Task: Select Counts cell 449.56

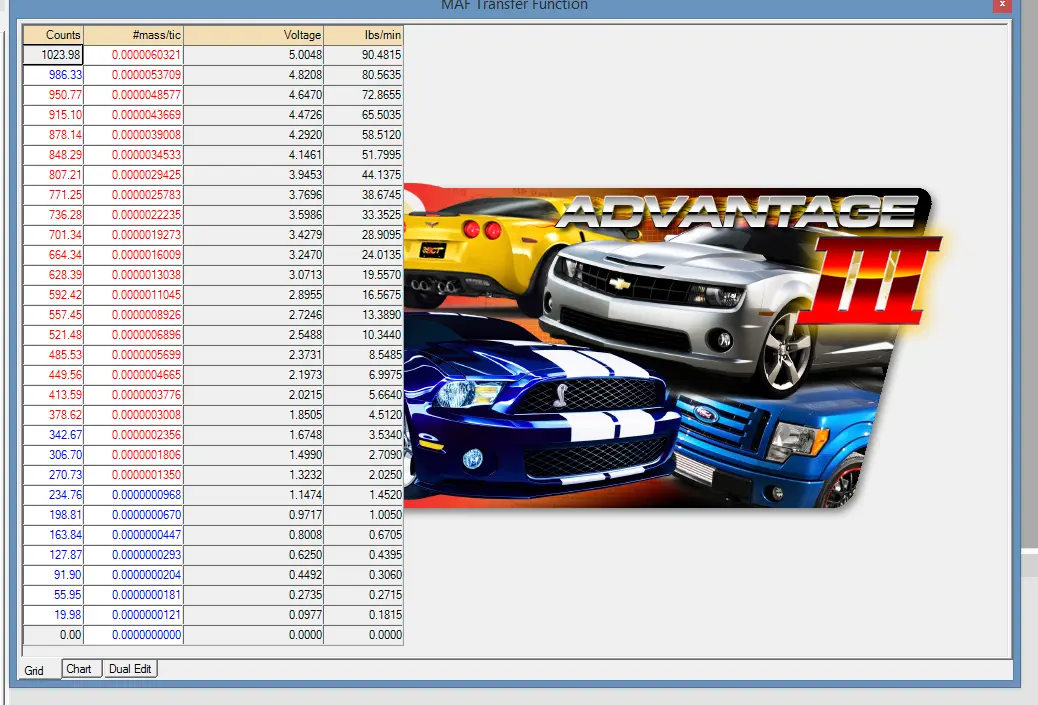Action: 53,375
